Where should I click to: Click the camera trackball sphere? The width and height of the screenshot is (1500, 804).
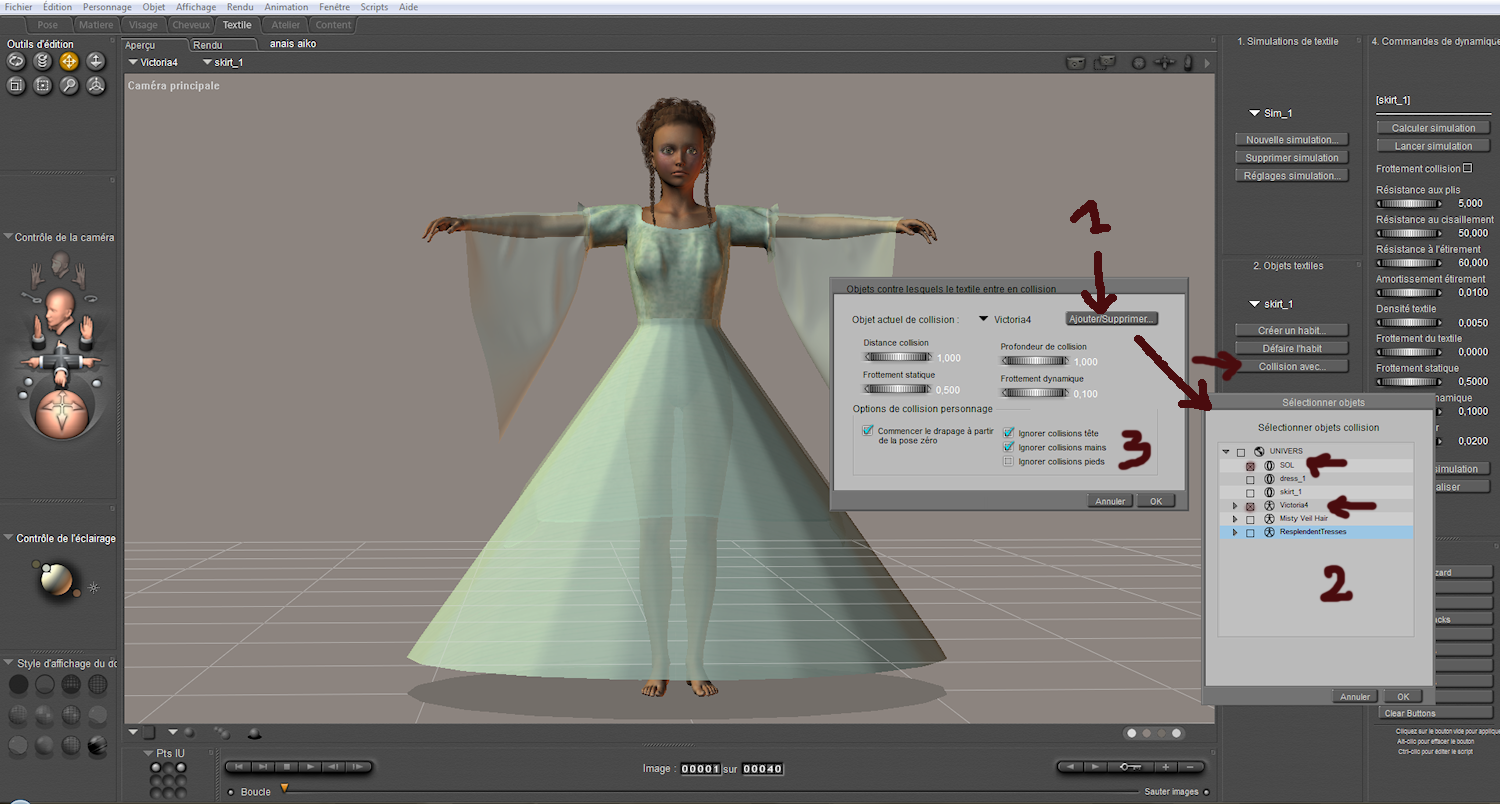click(x=60, y=412)
